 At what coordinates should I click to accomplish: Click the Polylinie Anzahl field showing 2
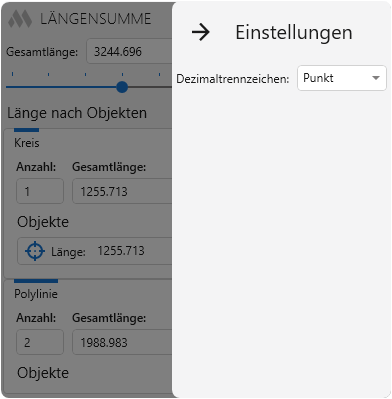click(x=40, y=342)
